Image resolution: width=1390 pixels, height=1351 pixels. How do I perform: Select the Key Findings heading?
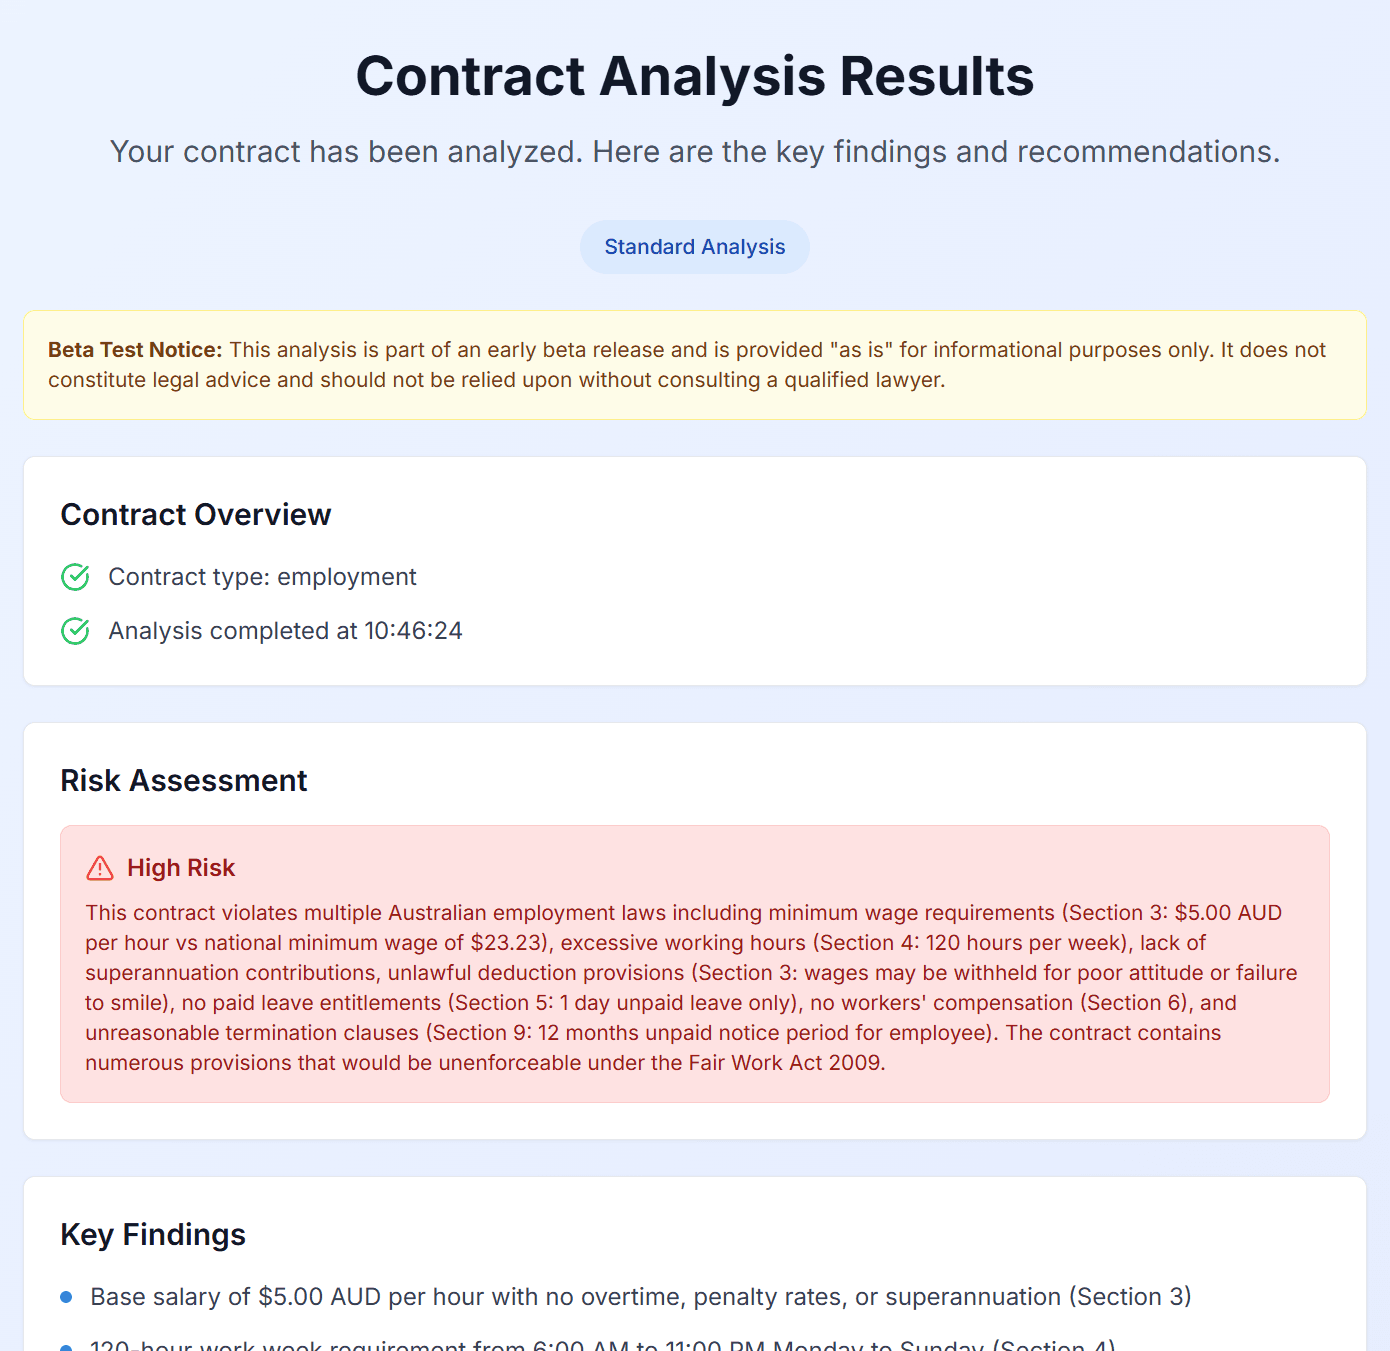coord(152,1234)
